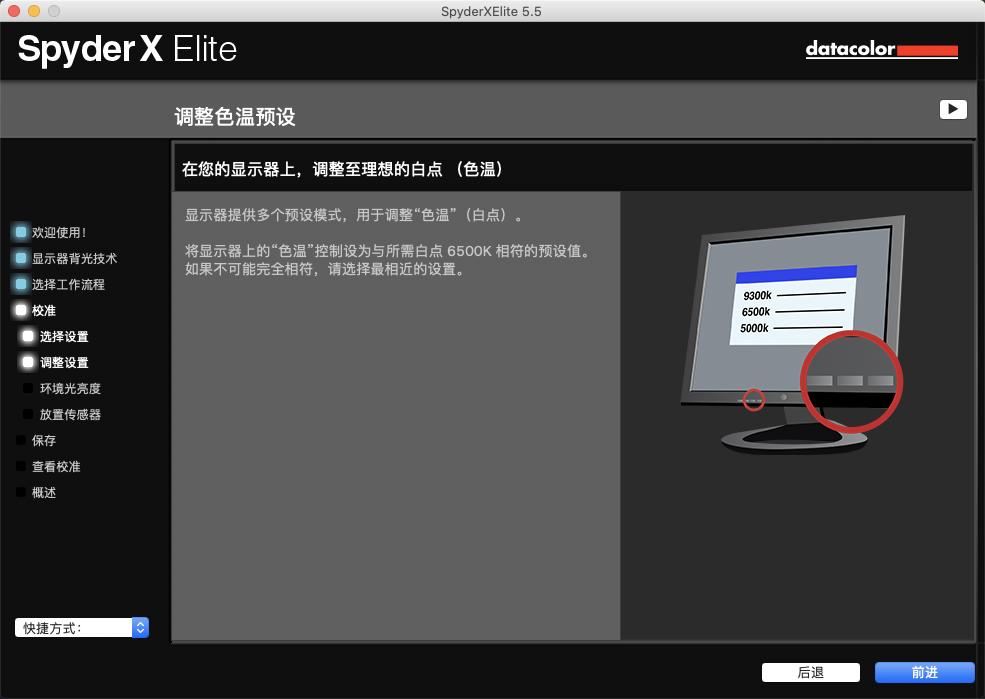
Task: Click the white indicator beside 调整设置
Action: click(x=28, y=362)
